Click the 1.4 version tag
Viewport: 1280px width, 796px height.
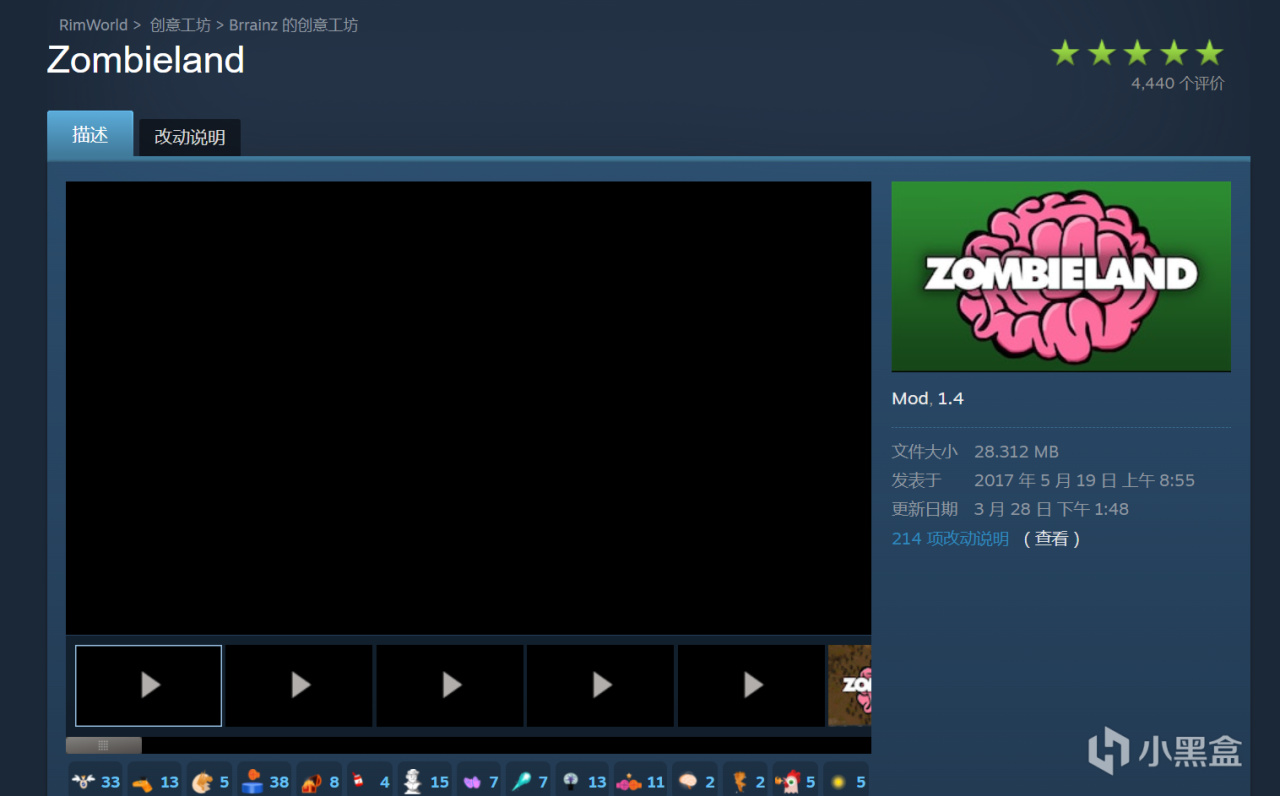coord(951,398)
